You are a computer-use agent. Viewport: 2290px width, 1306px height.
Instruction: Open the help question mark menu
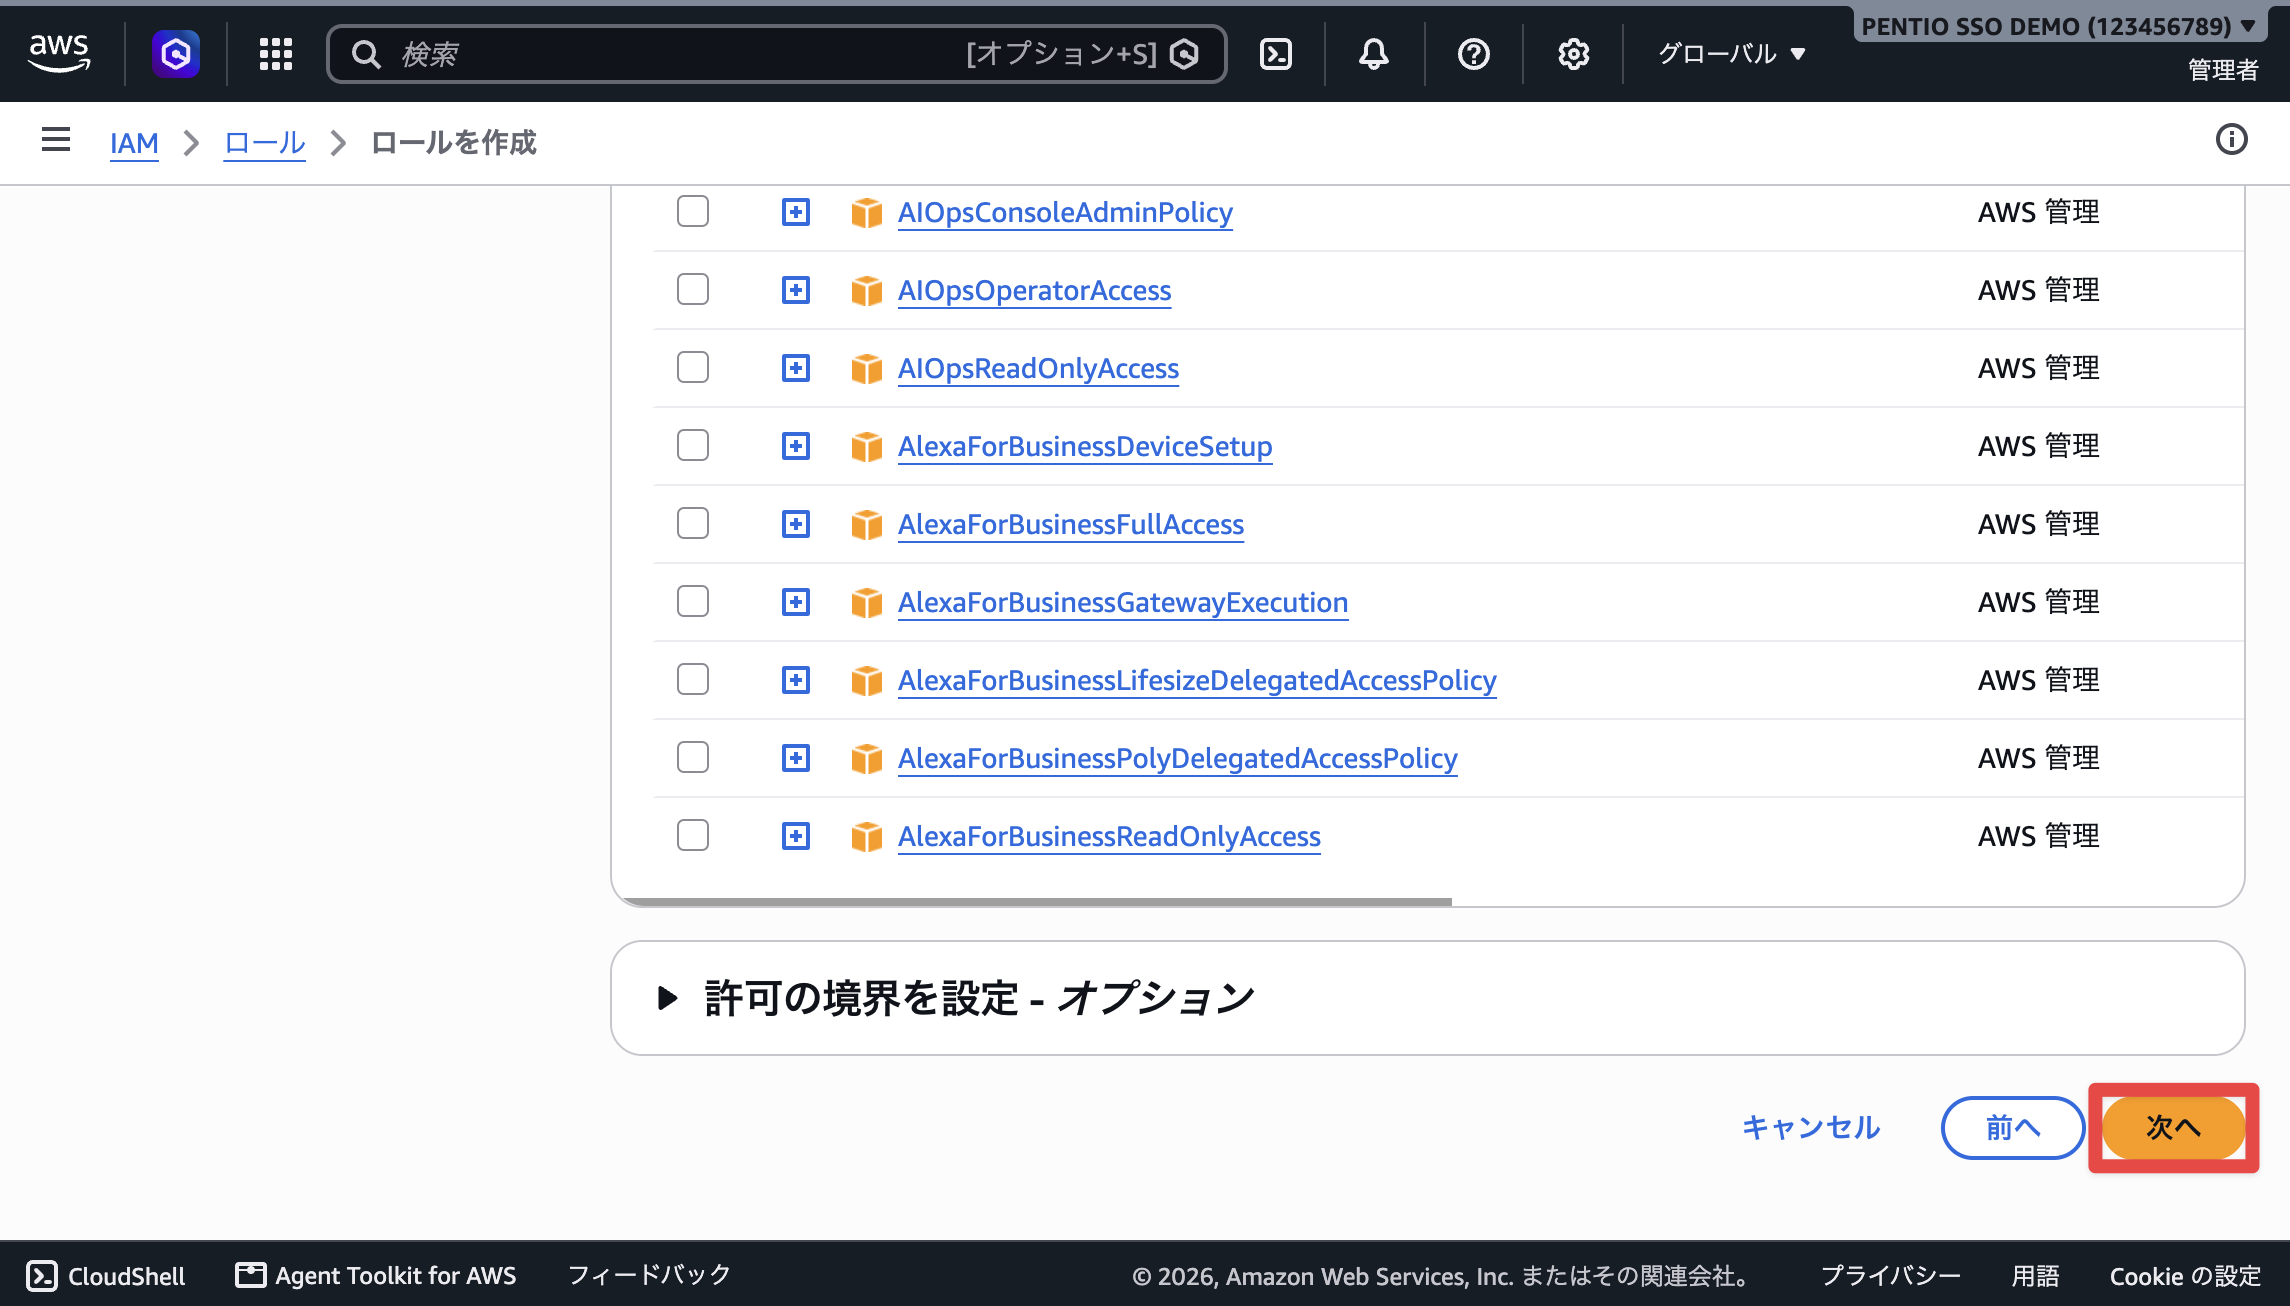tap(1474, 54)
